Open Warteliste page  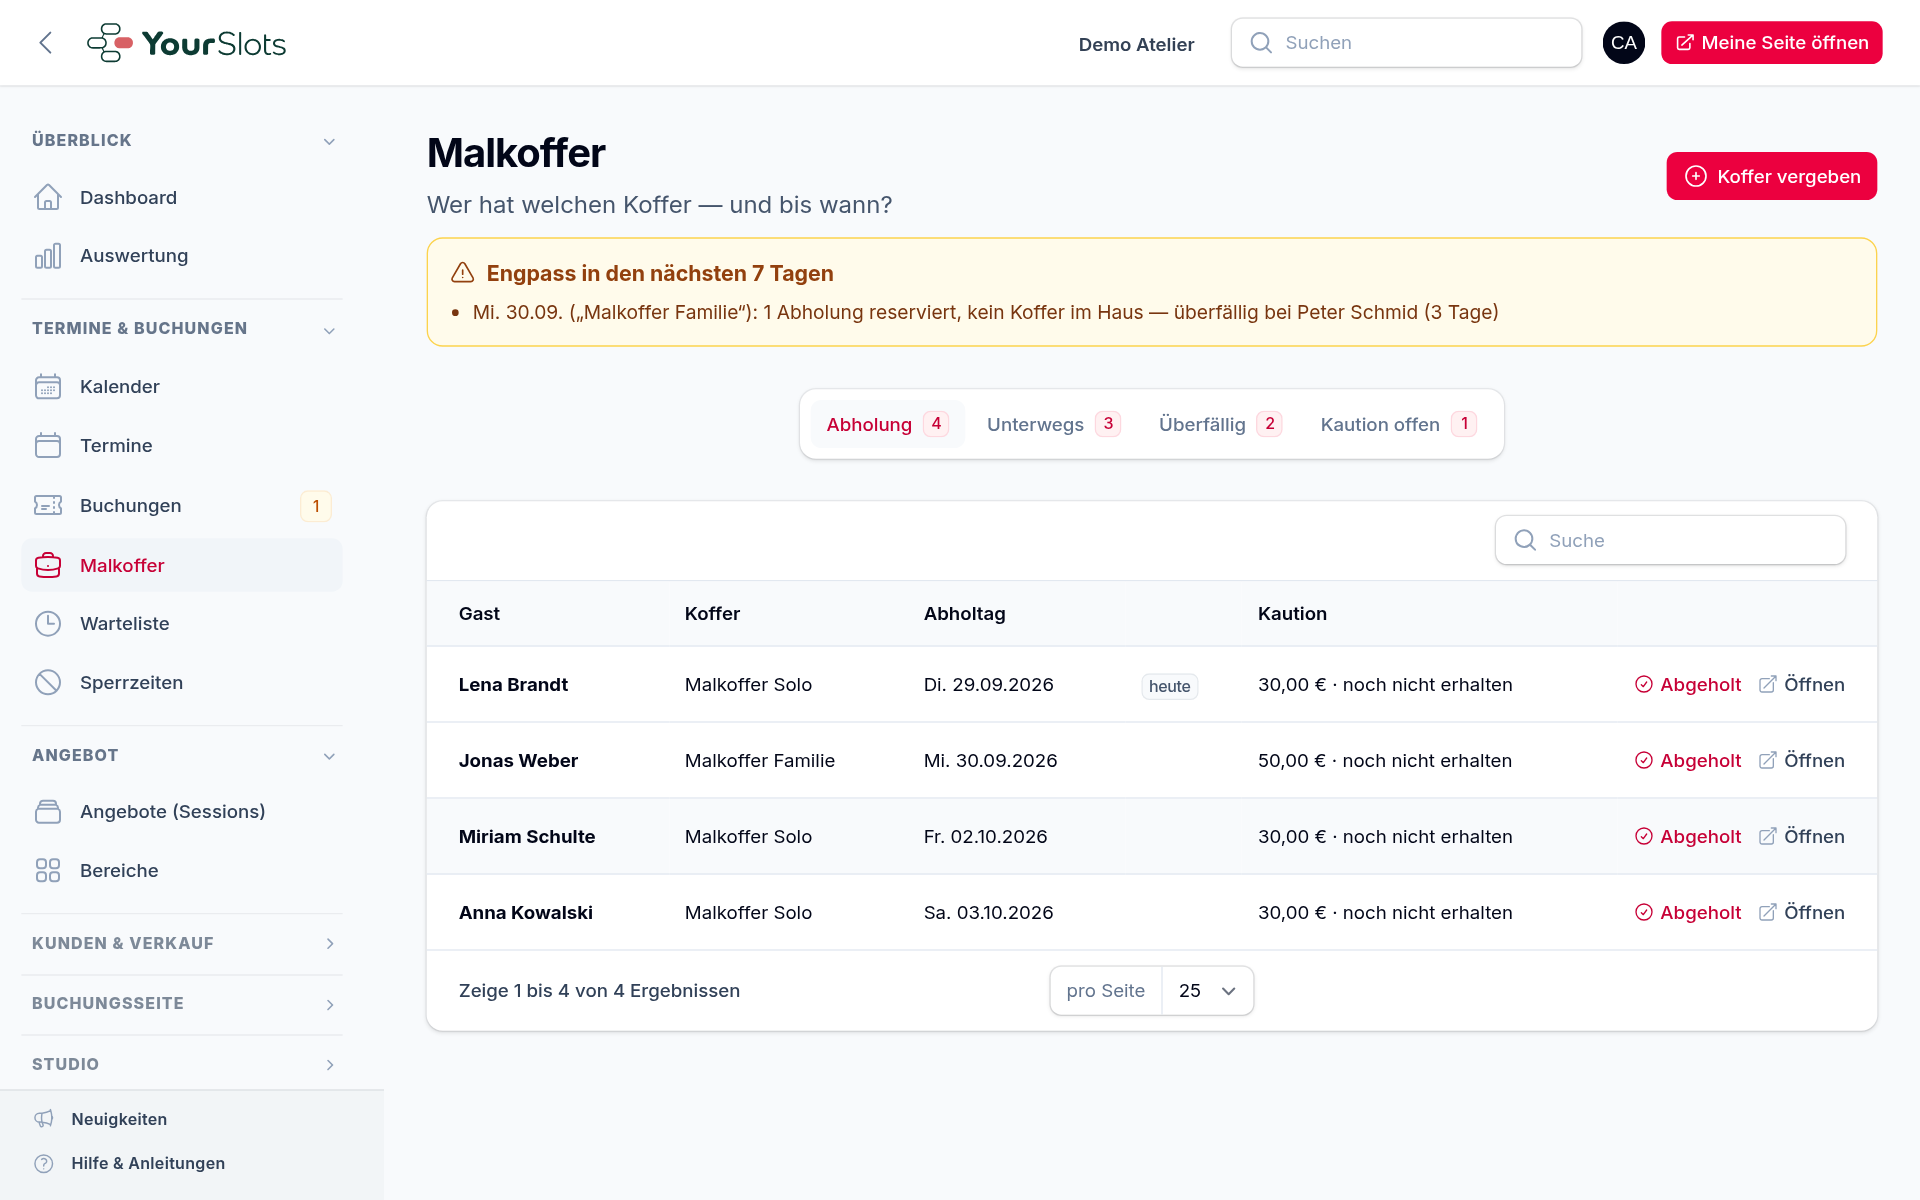tap(182, 624)
